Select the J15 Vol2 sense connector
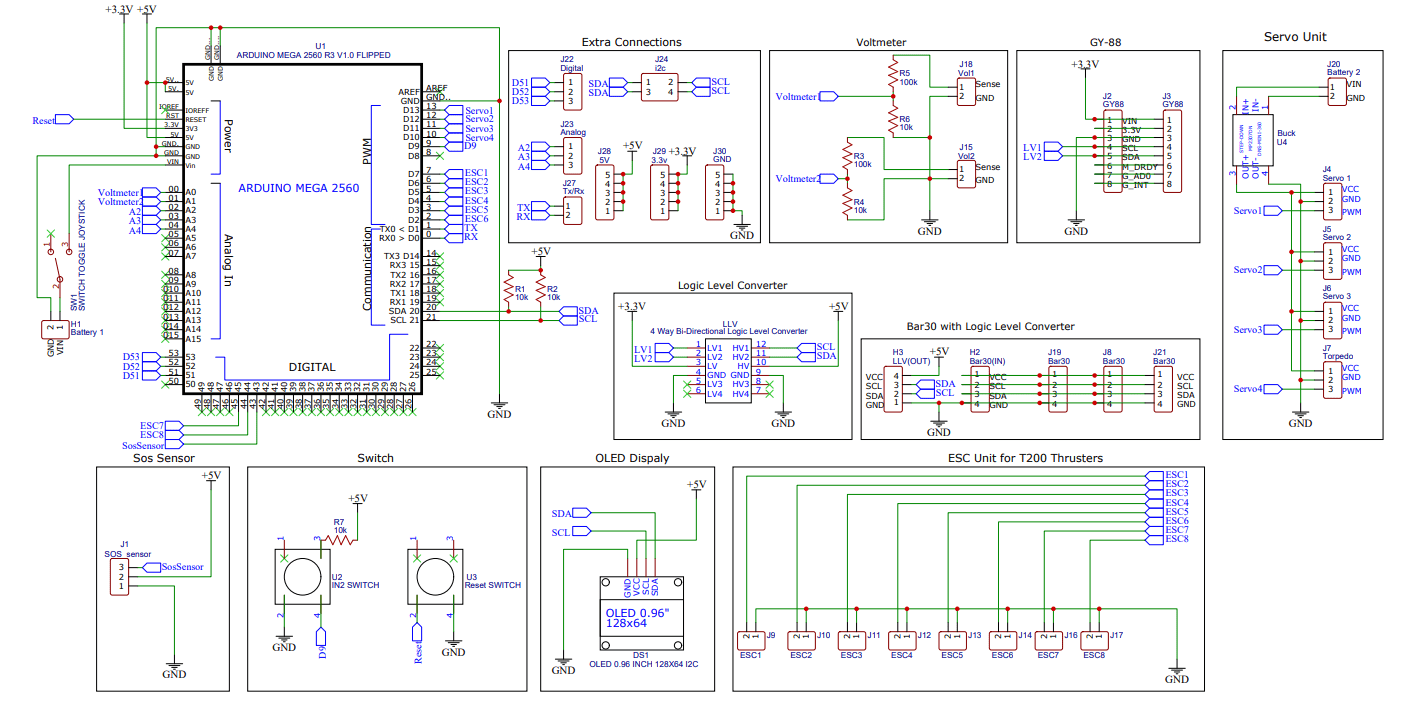 click(x=965, y=174)
